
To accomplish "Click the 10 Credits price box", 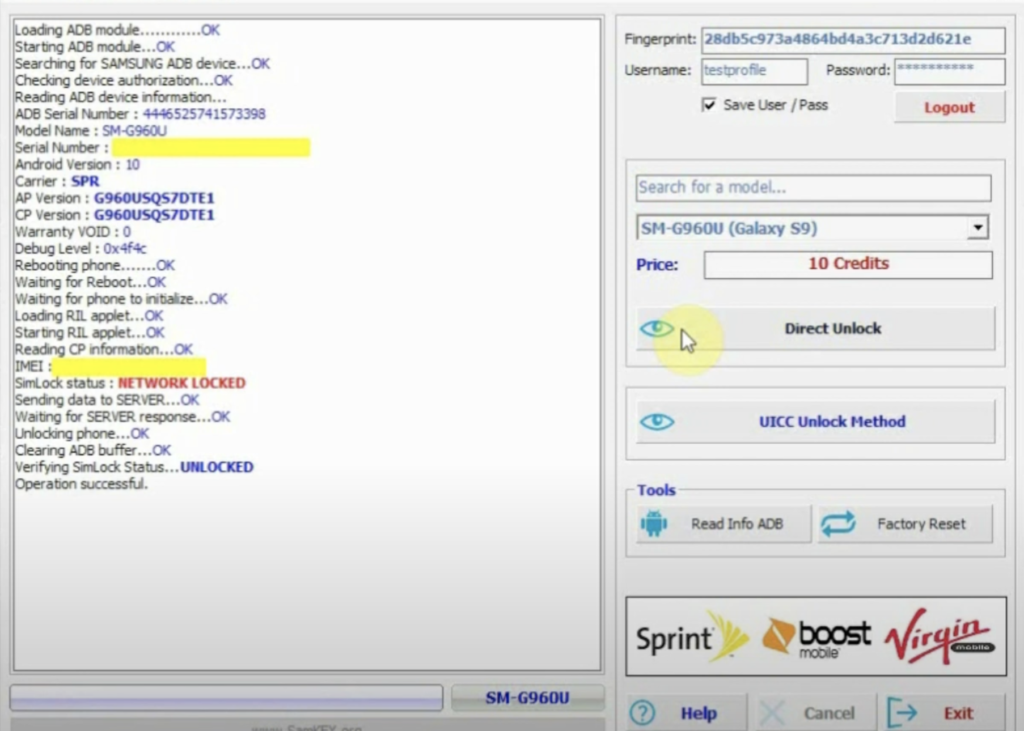I will 848,265.
